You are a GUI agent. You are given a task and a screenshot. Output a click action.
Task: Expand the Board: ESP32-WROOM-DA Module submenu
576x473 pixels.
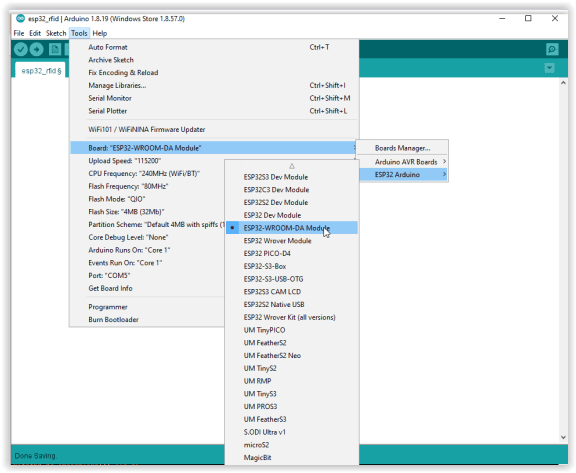click(x=214, y=148)
